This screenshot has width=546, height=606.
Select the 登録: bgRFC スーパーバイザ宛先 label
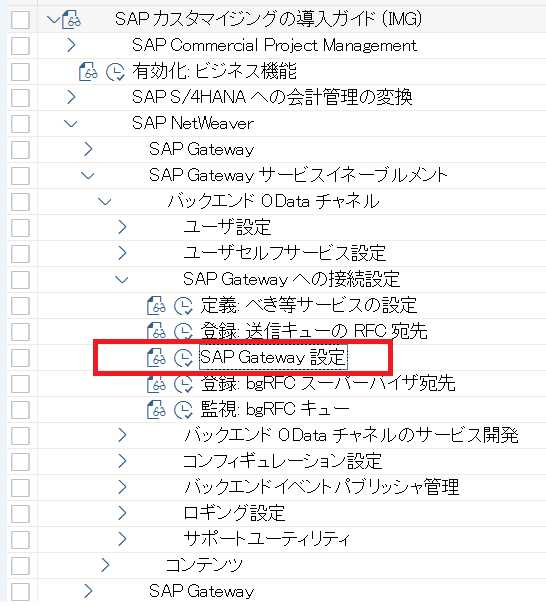(x=328, y=383)
